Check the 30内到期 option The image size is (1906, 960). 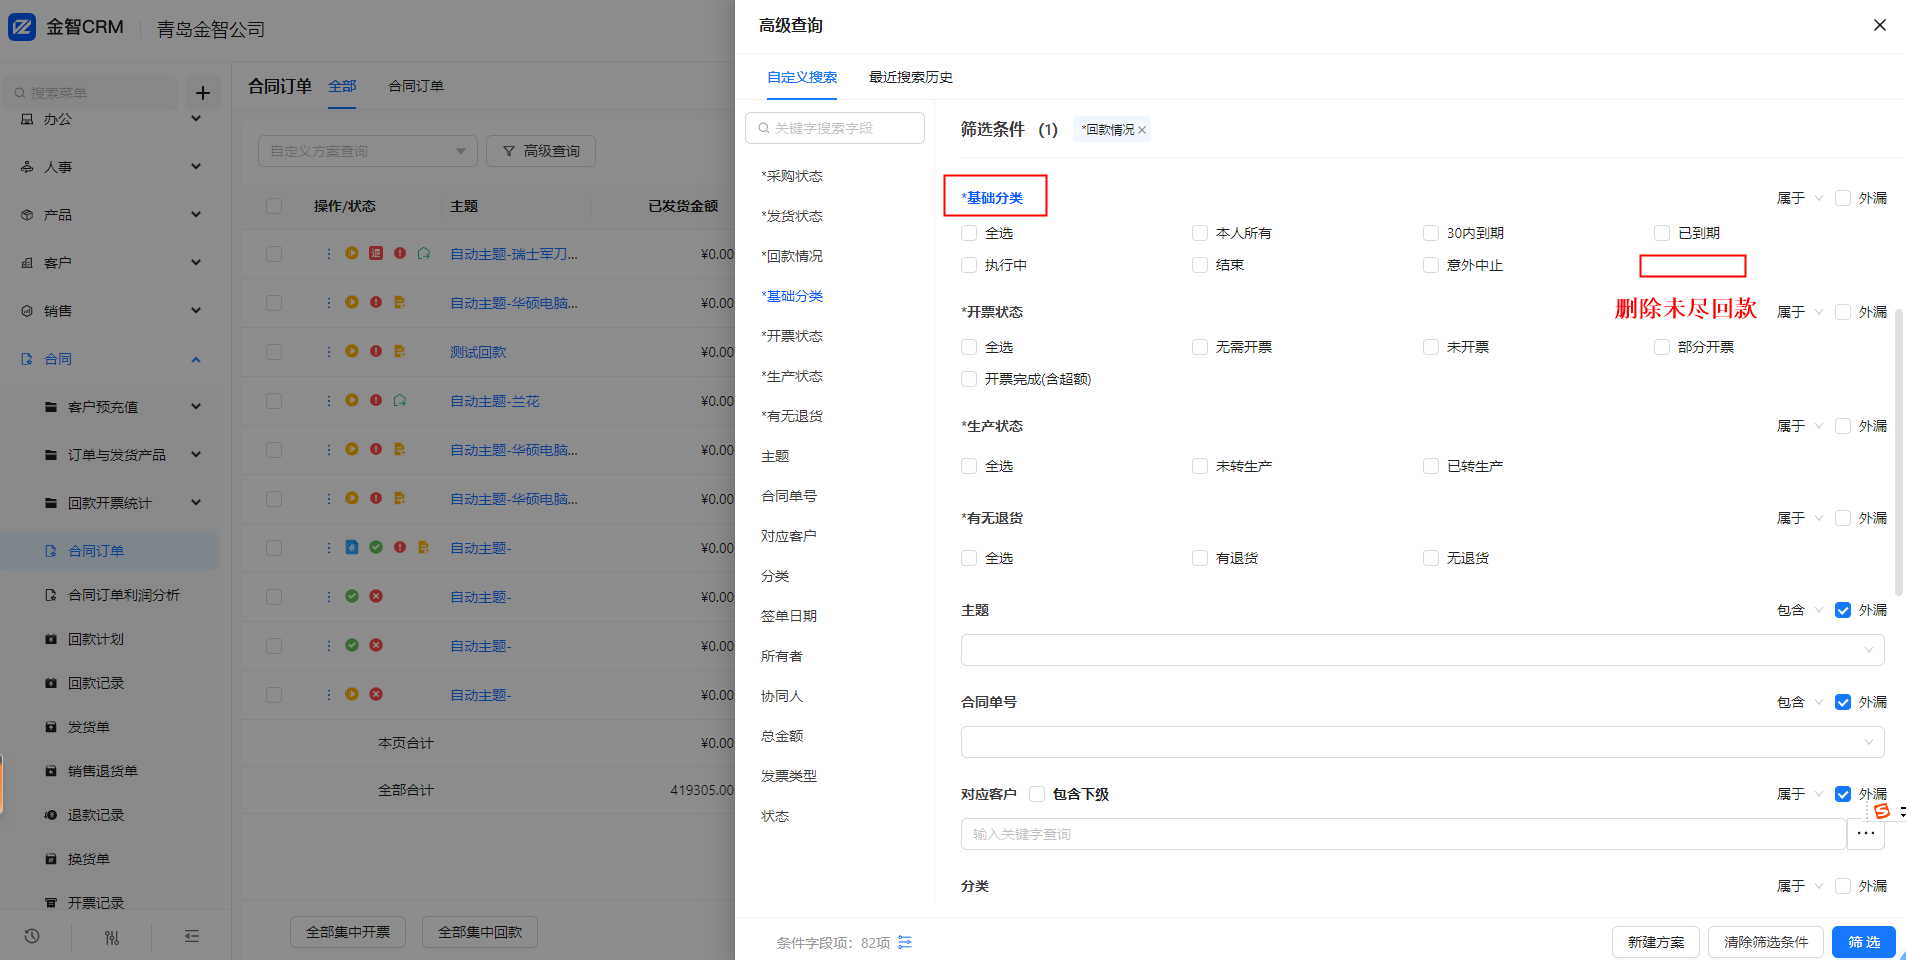pos(1431,233)
